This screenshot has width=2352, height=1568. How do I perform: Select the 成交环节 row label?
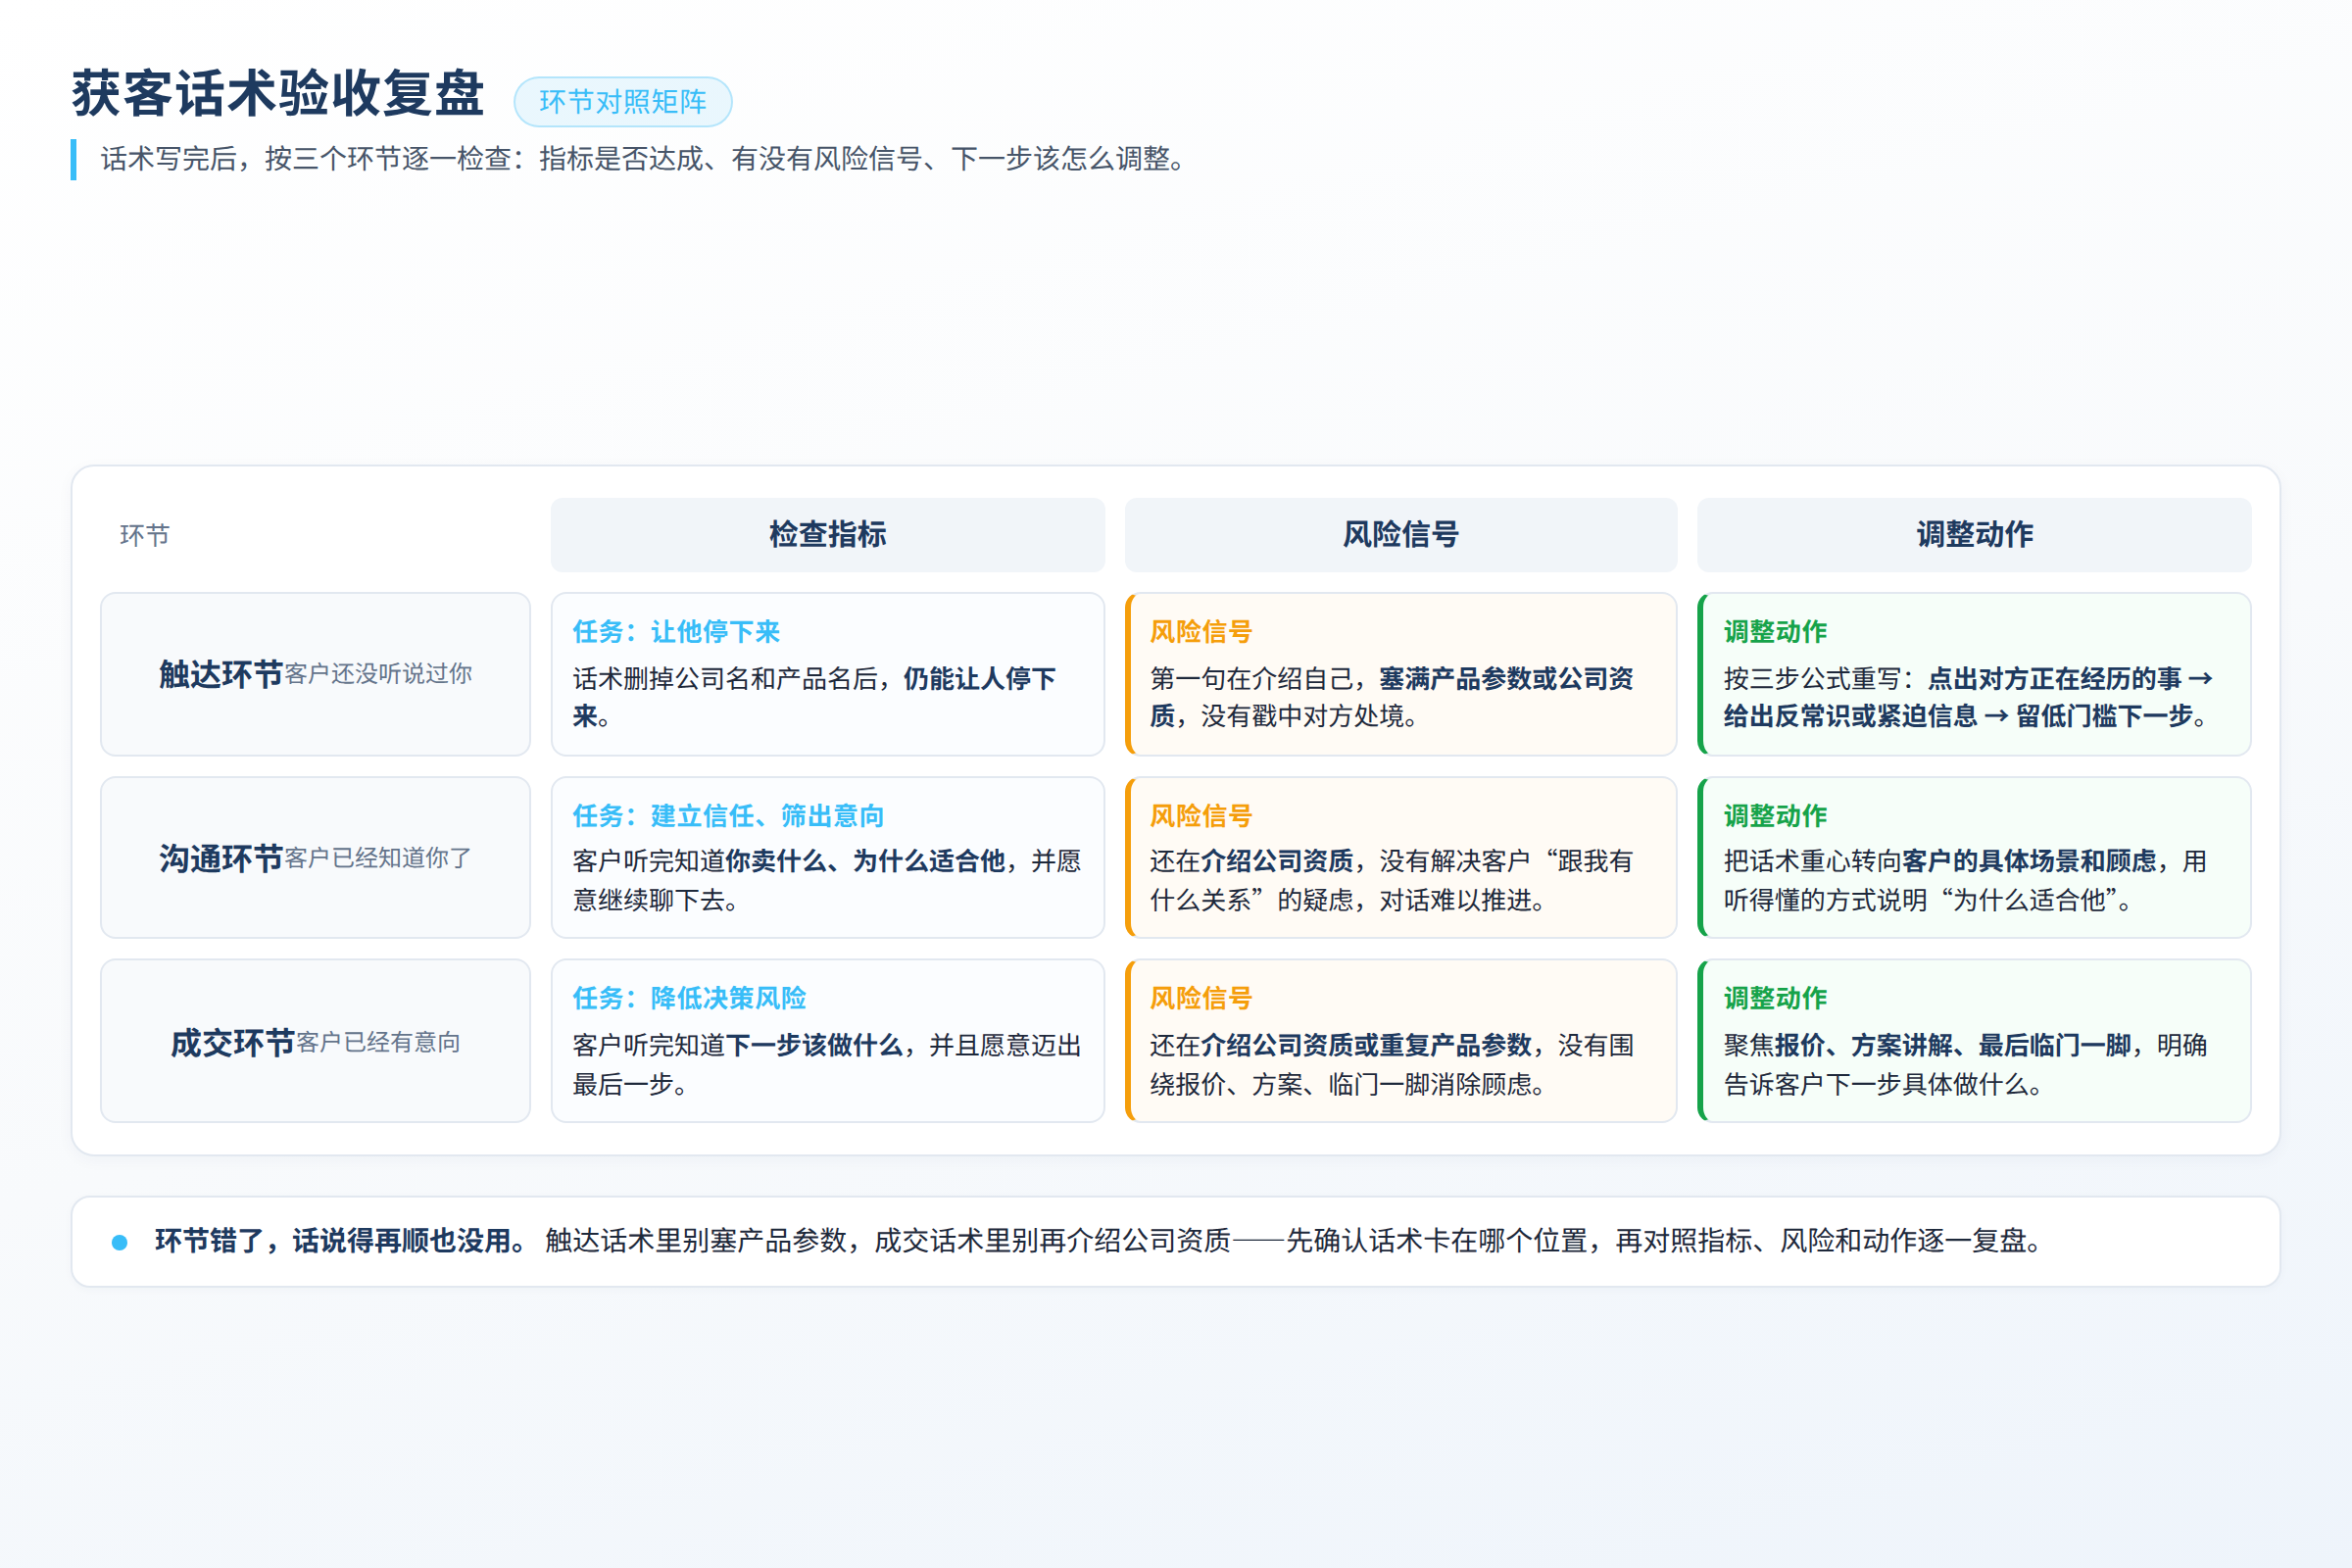click(233, 1043)
